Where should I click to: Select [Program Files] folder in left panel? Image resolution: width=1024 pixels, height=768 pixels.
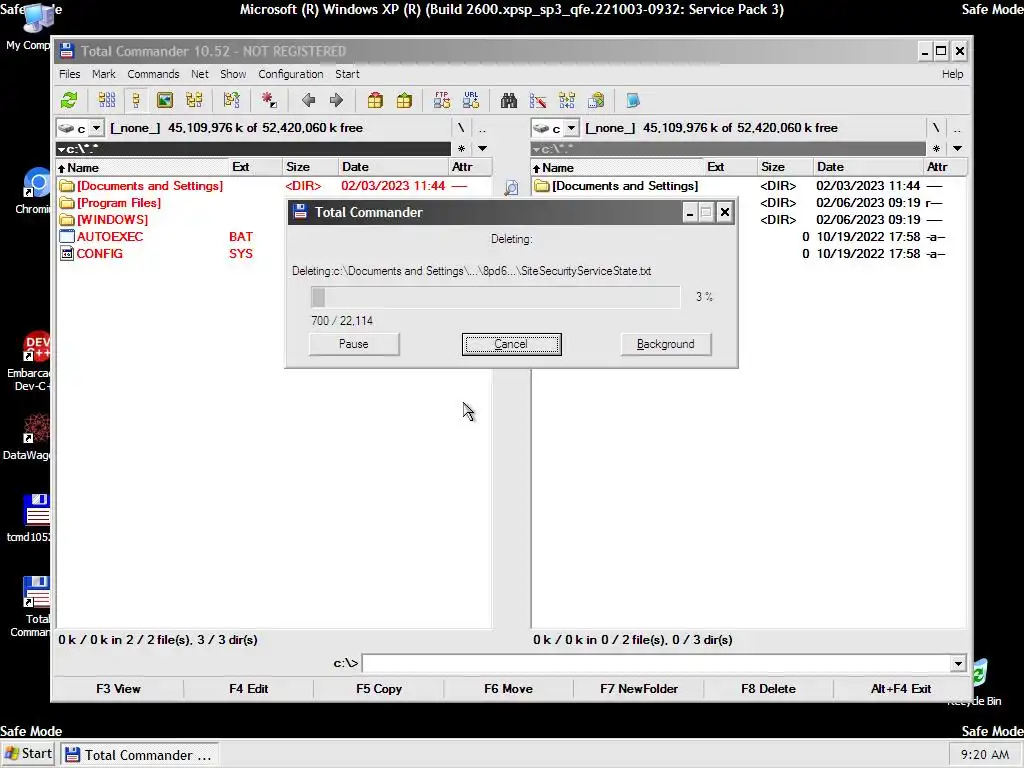tap(118, 203)
